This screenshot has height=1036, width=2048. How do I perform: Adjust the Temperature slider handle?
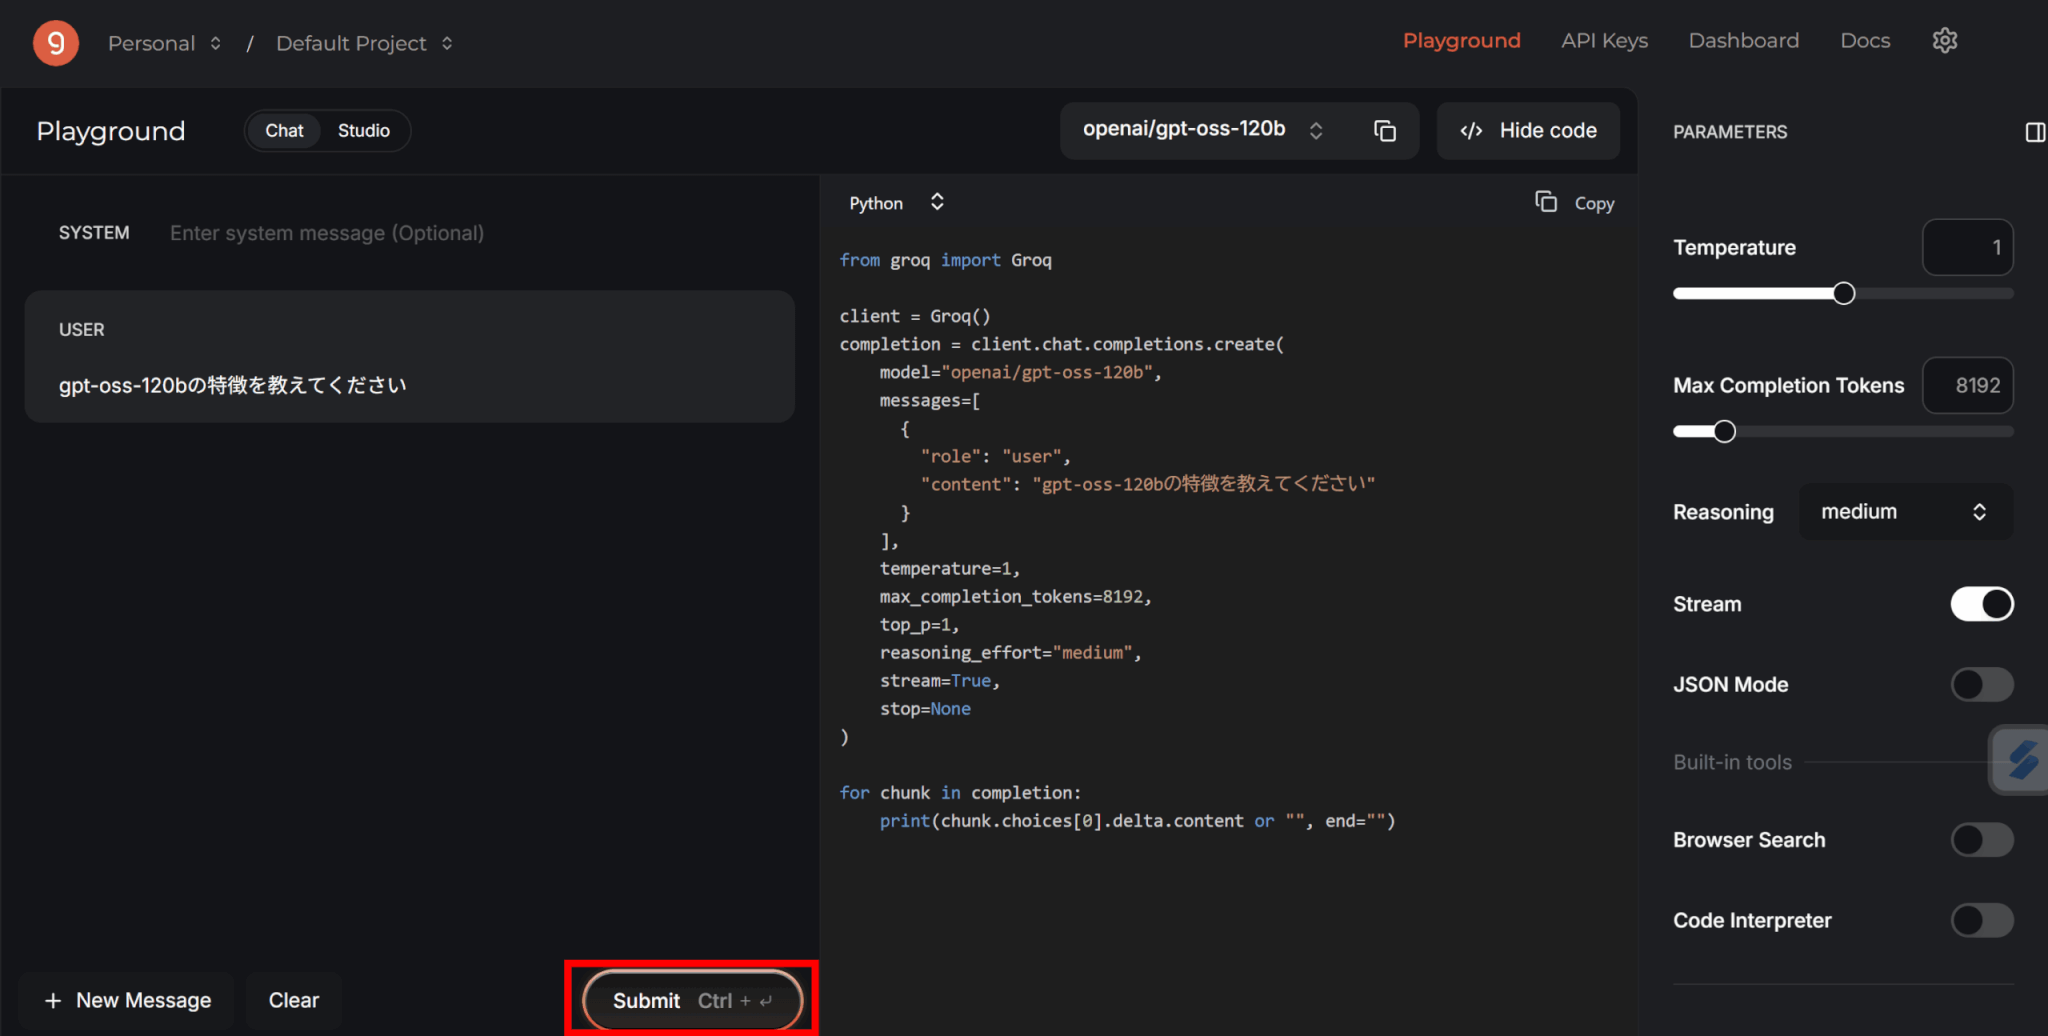pyautogui.click(x=1844, y=293)
